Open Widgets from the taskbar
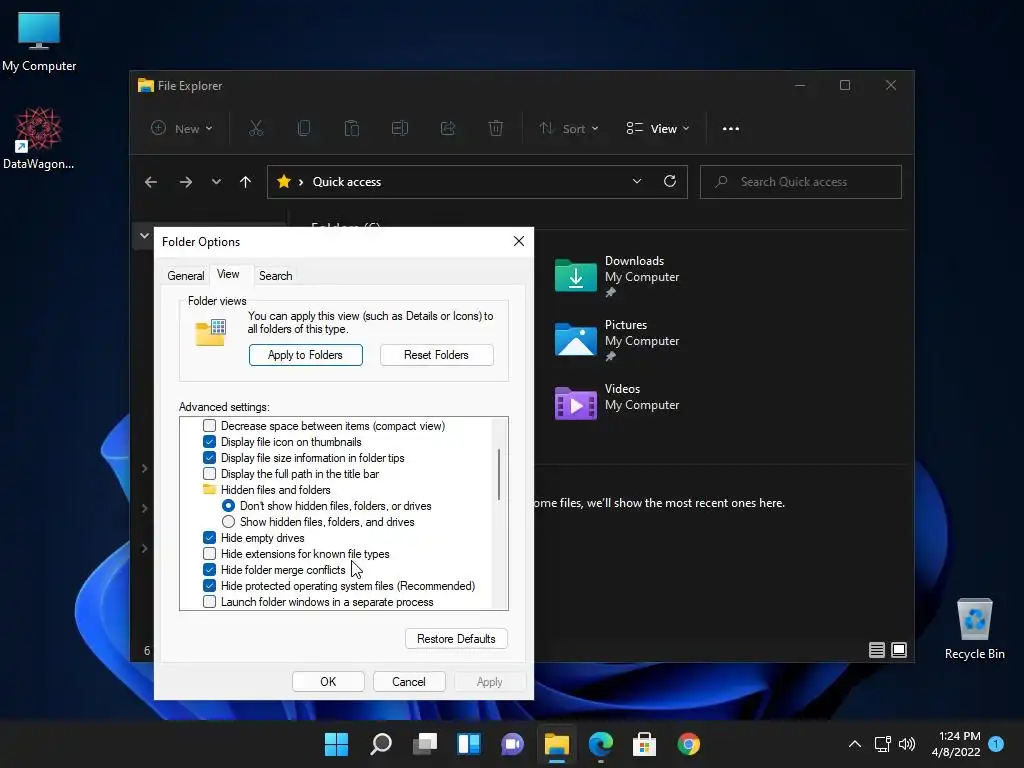 (x=469, y=744)
